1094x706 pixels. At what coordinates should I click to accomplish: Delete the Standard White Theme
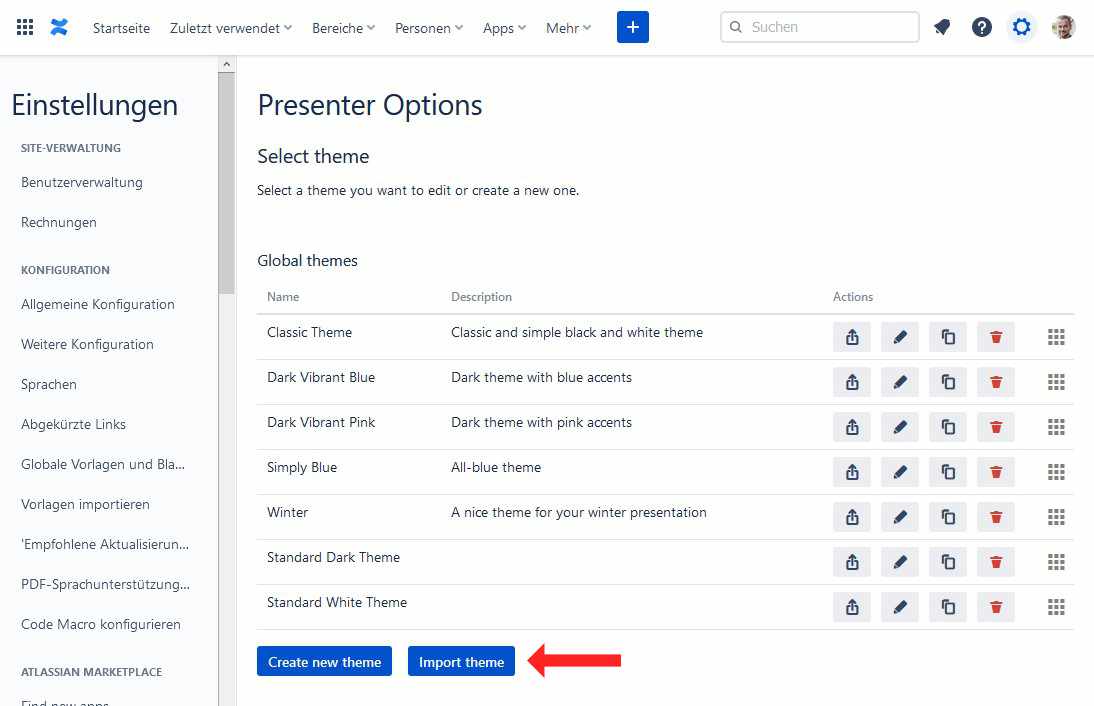pyautogui.click(x=996, y=607)
